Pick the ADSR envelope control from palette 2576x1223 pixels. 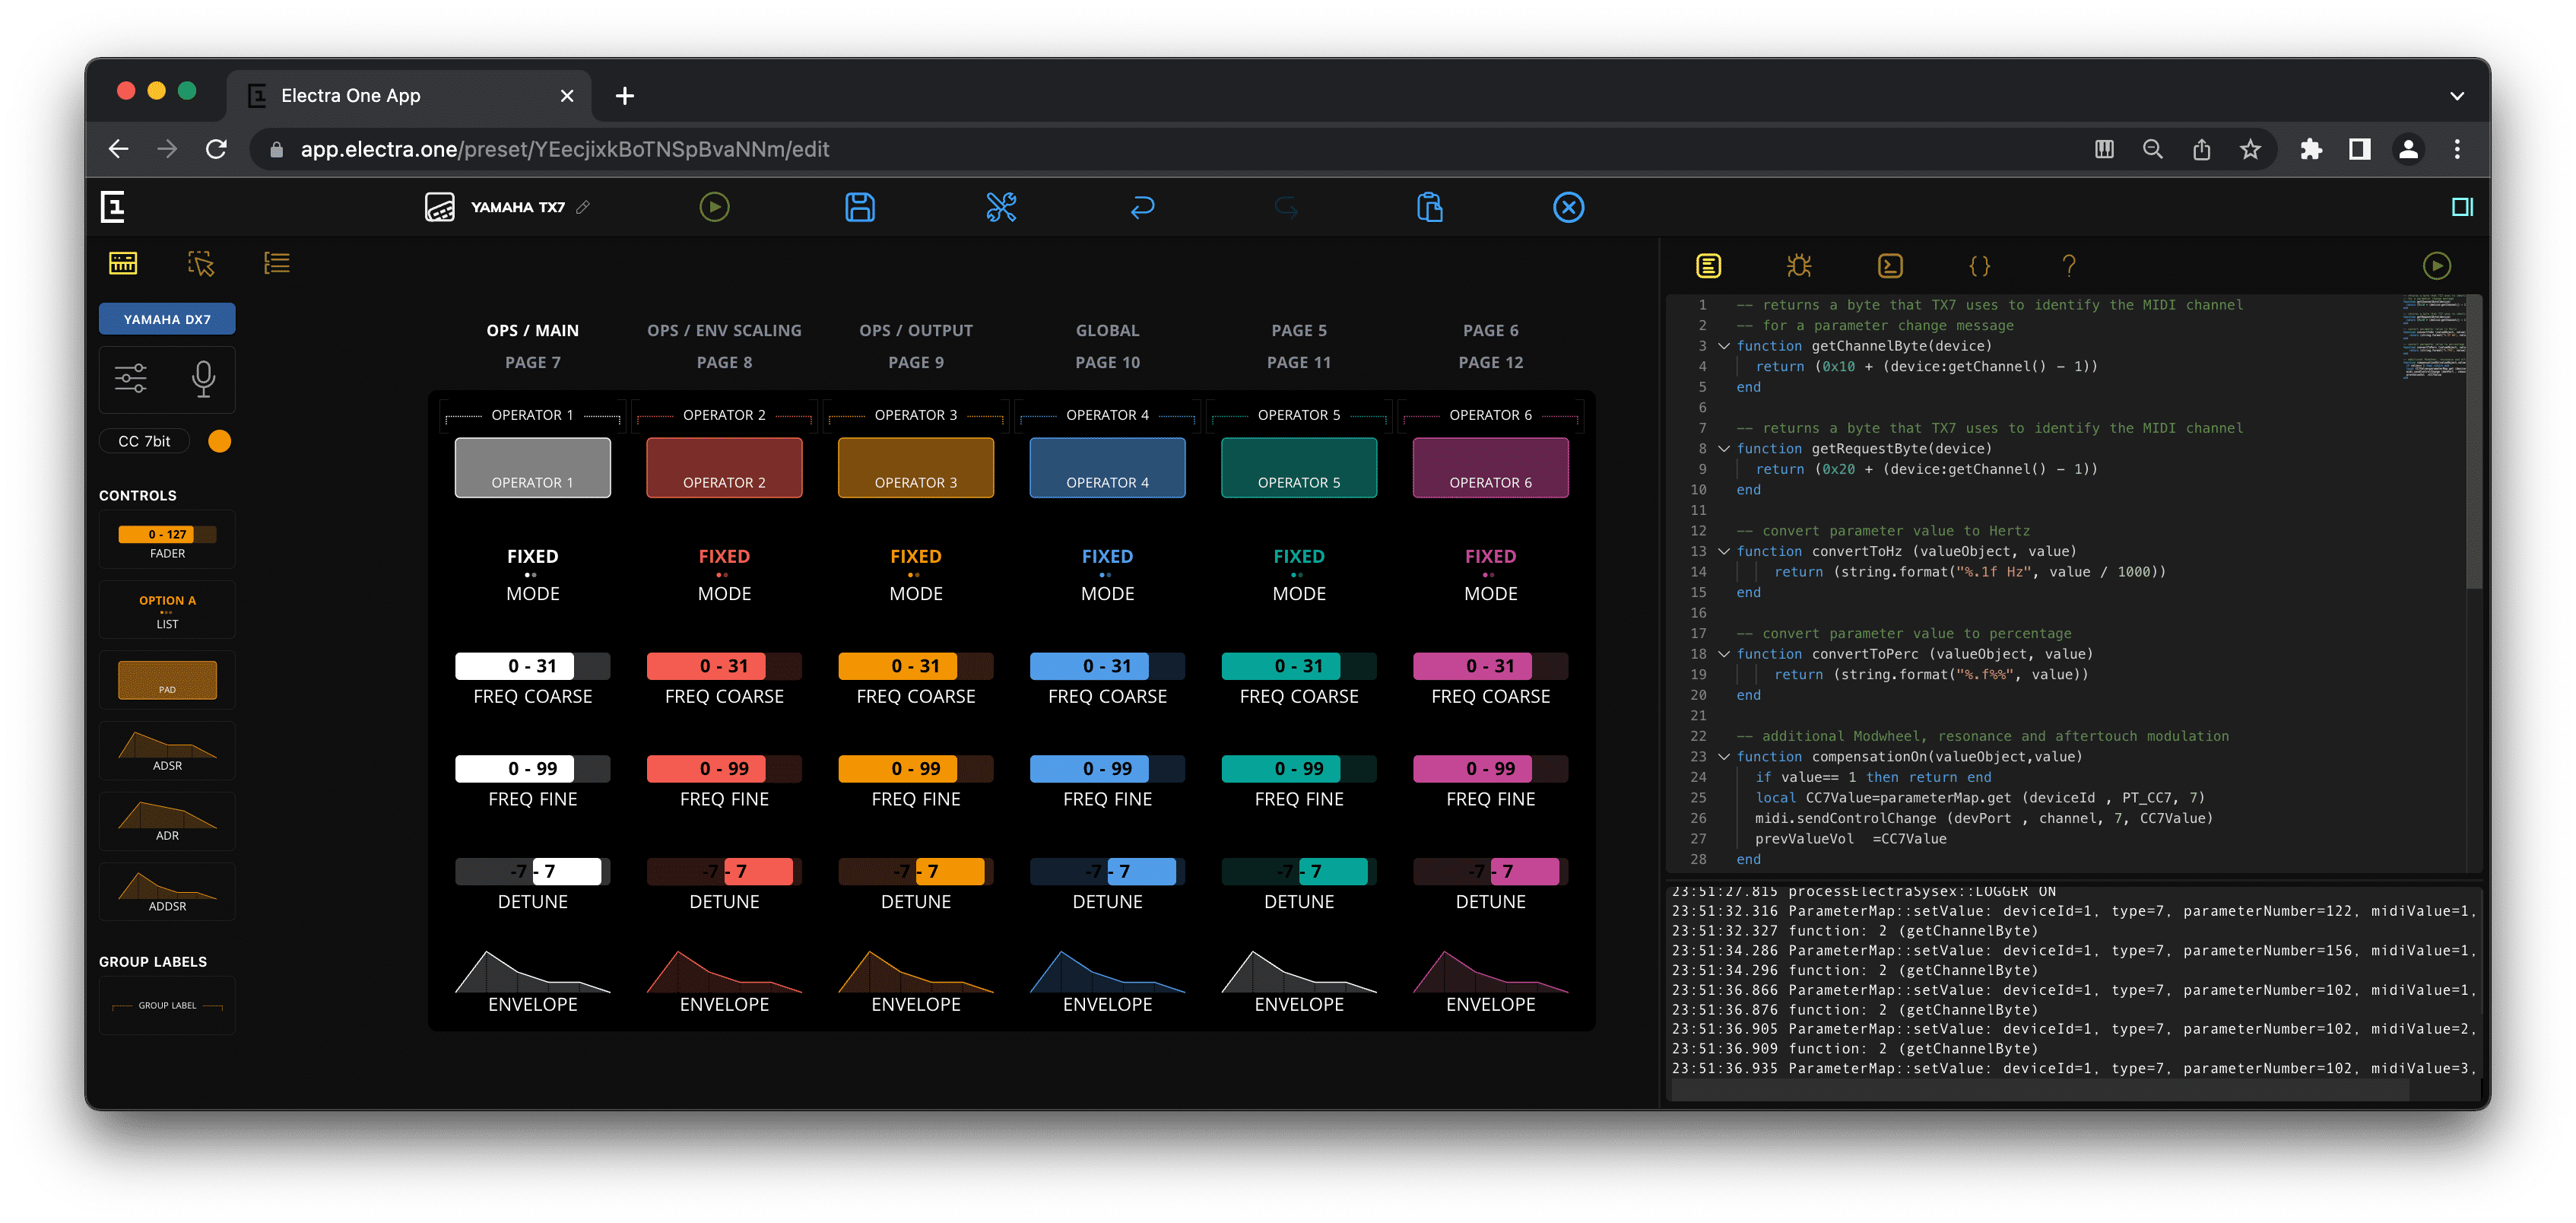pos(167,751)
